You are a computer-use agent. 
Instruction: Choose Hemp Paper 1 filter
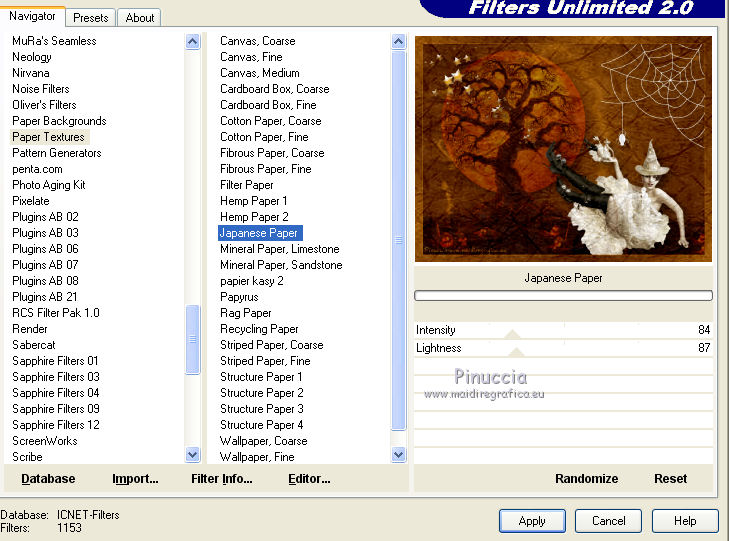tap(253, 201)
